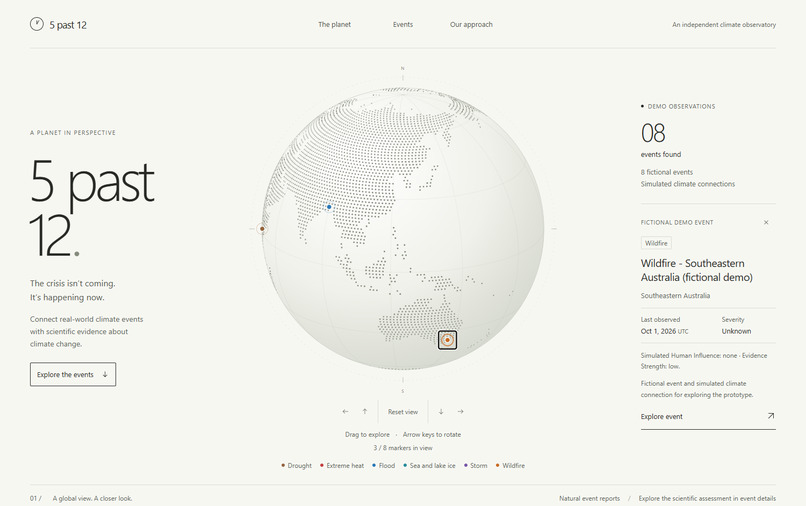This screenshot has width=806, height=506.
Task: Rotate globe up with the up arrow
Action: pyautogui.click(x=364, y=411)
